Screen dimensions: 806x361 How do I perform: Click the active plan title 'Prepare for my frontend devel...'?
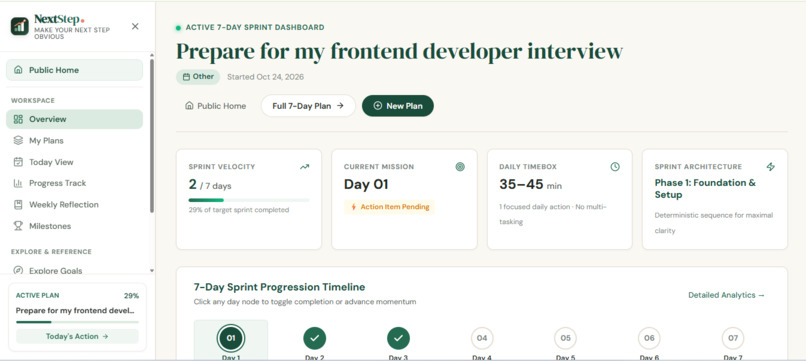click(x=75, y=311)
